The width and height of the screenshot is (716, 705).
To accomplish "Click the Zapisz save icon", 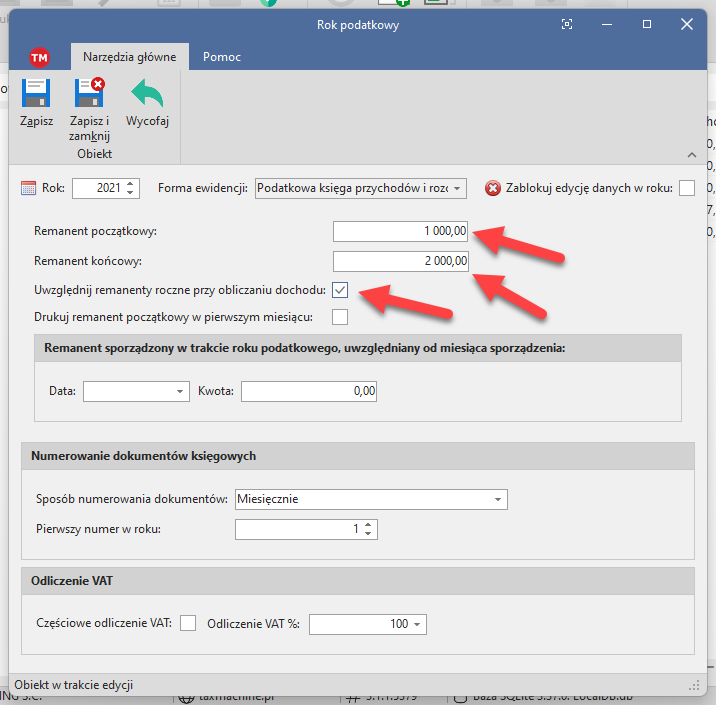I will [36, 94].
